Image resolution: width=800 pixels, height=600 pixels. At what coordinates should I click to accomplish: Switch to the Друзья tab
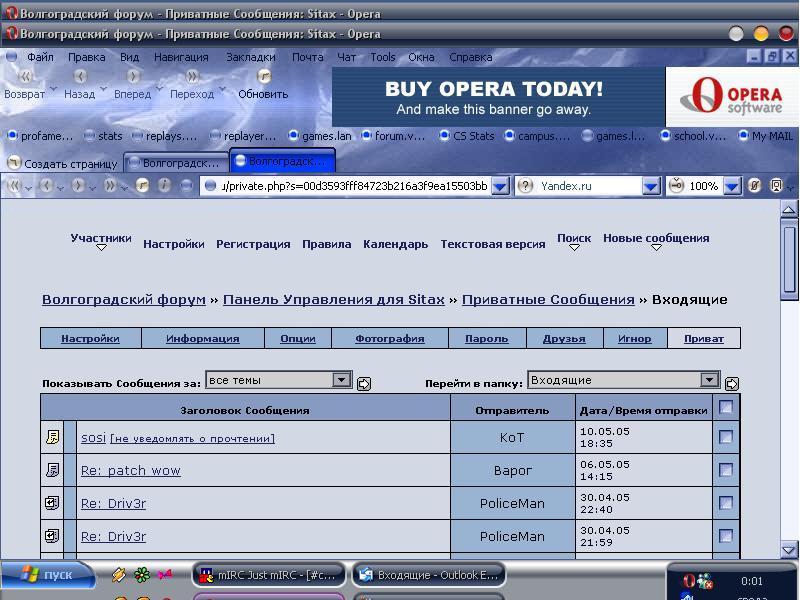click(x=564, y=338)
